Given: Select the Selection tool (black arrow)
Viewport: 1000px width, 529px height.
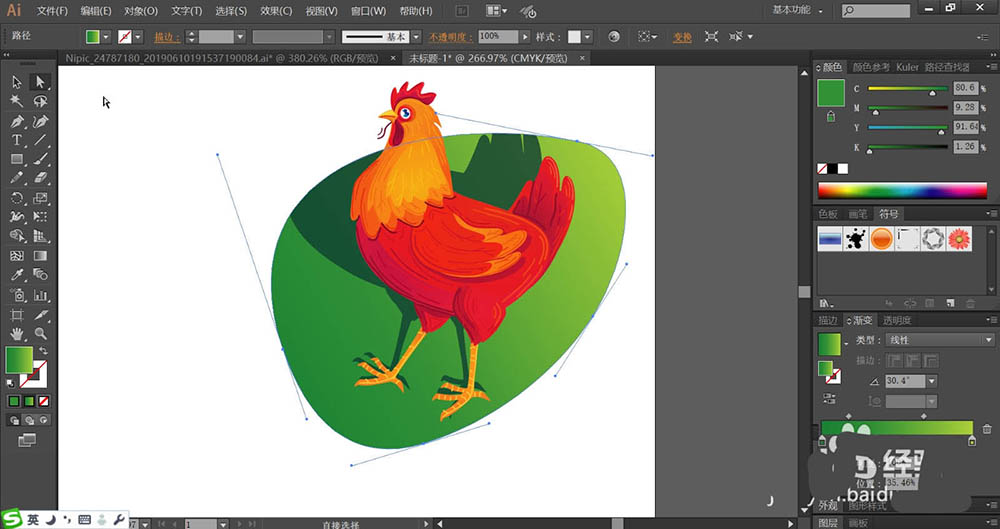Looking at the screenshot, I should [x=17, y=82].
